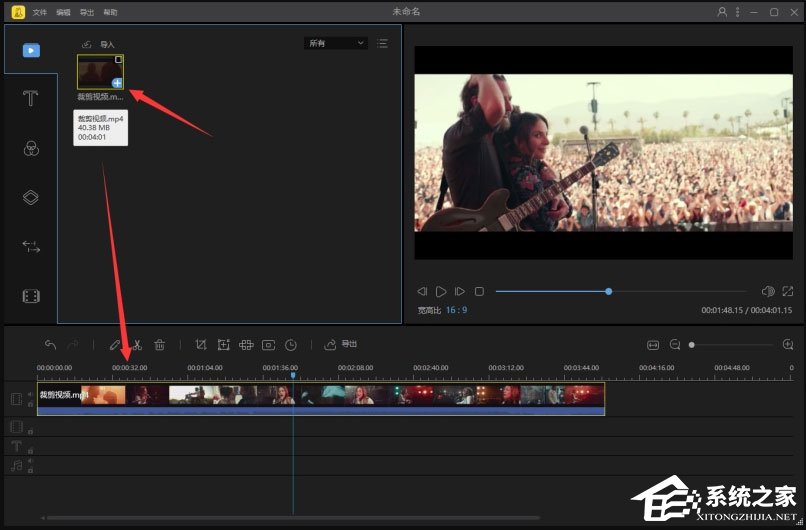Viewport: 806px width, 530px height.
Task: Click the horizontal timeline scrollbar
Action: click(x=292, y=518)
